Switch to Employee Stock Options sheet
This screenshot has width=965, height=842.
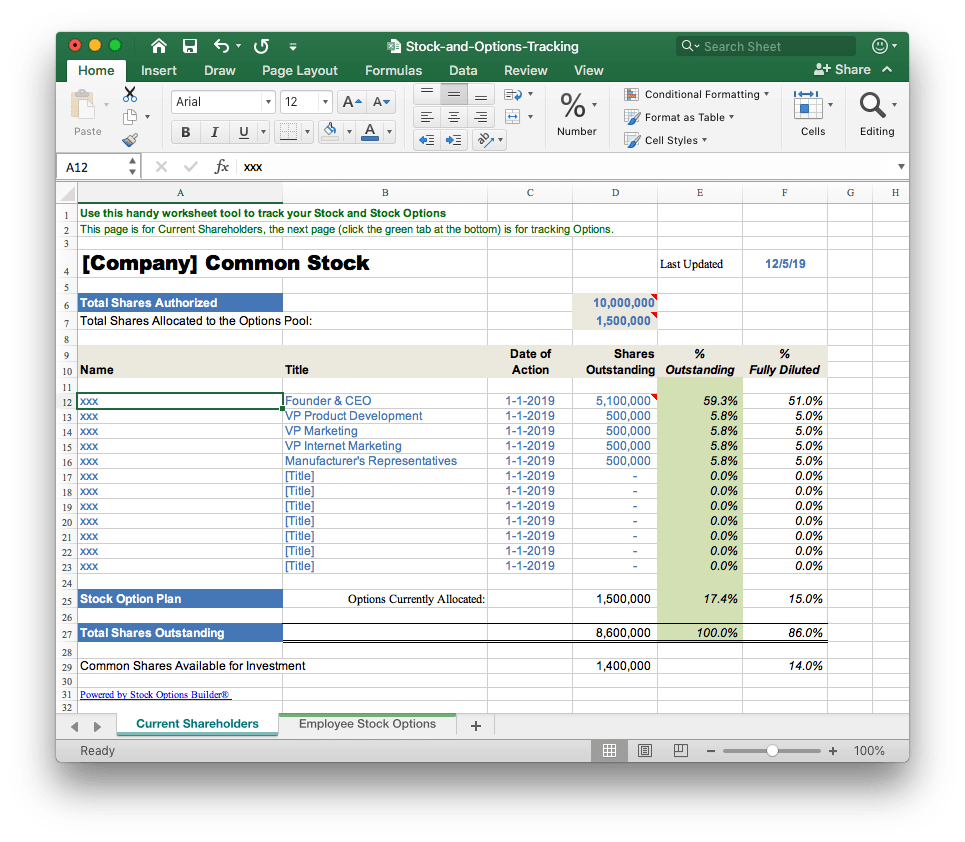pyautogui.click(x=367, y=724)
